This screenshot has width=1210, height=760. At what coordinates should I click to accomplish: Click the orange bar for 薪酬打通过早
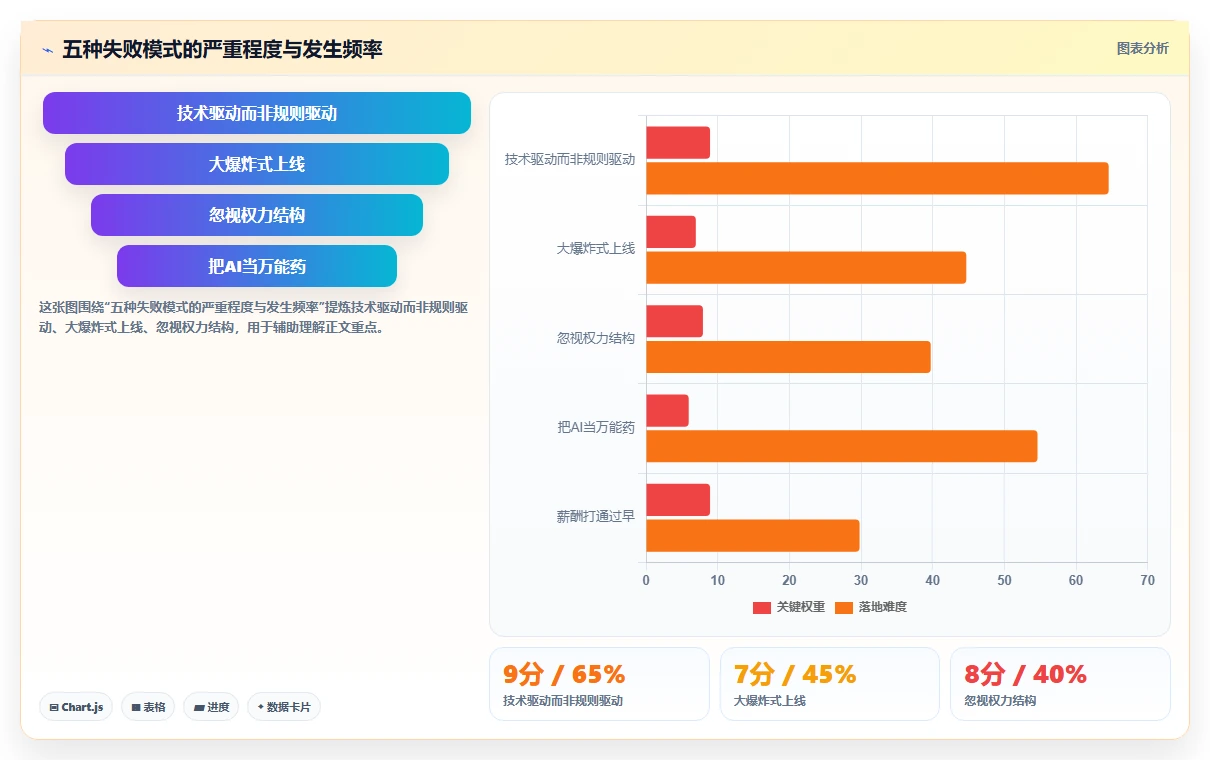click(x=753, y=536)
